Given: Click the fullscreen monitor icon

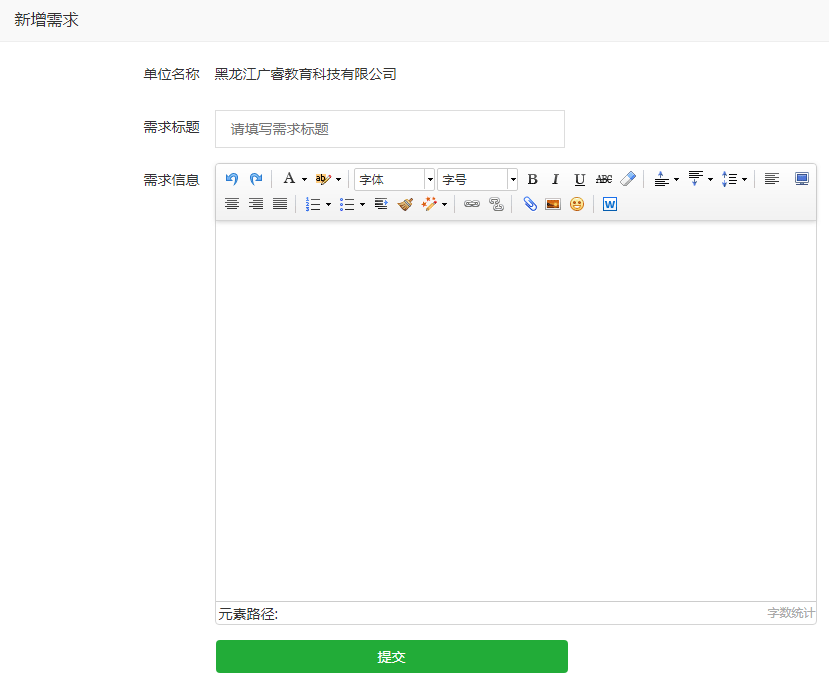Looking at the screenshot, I should click(802, 179).
